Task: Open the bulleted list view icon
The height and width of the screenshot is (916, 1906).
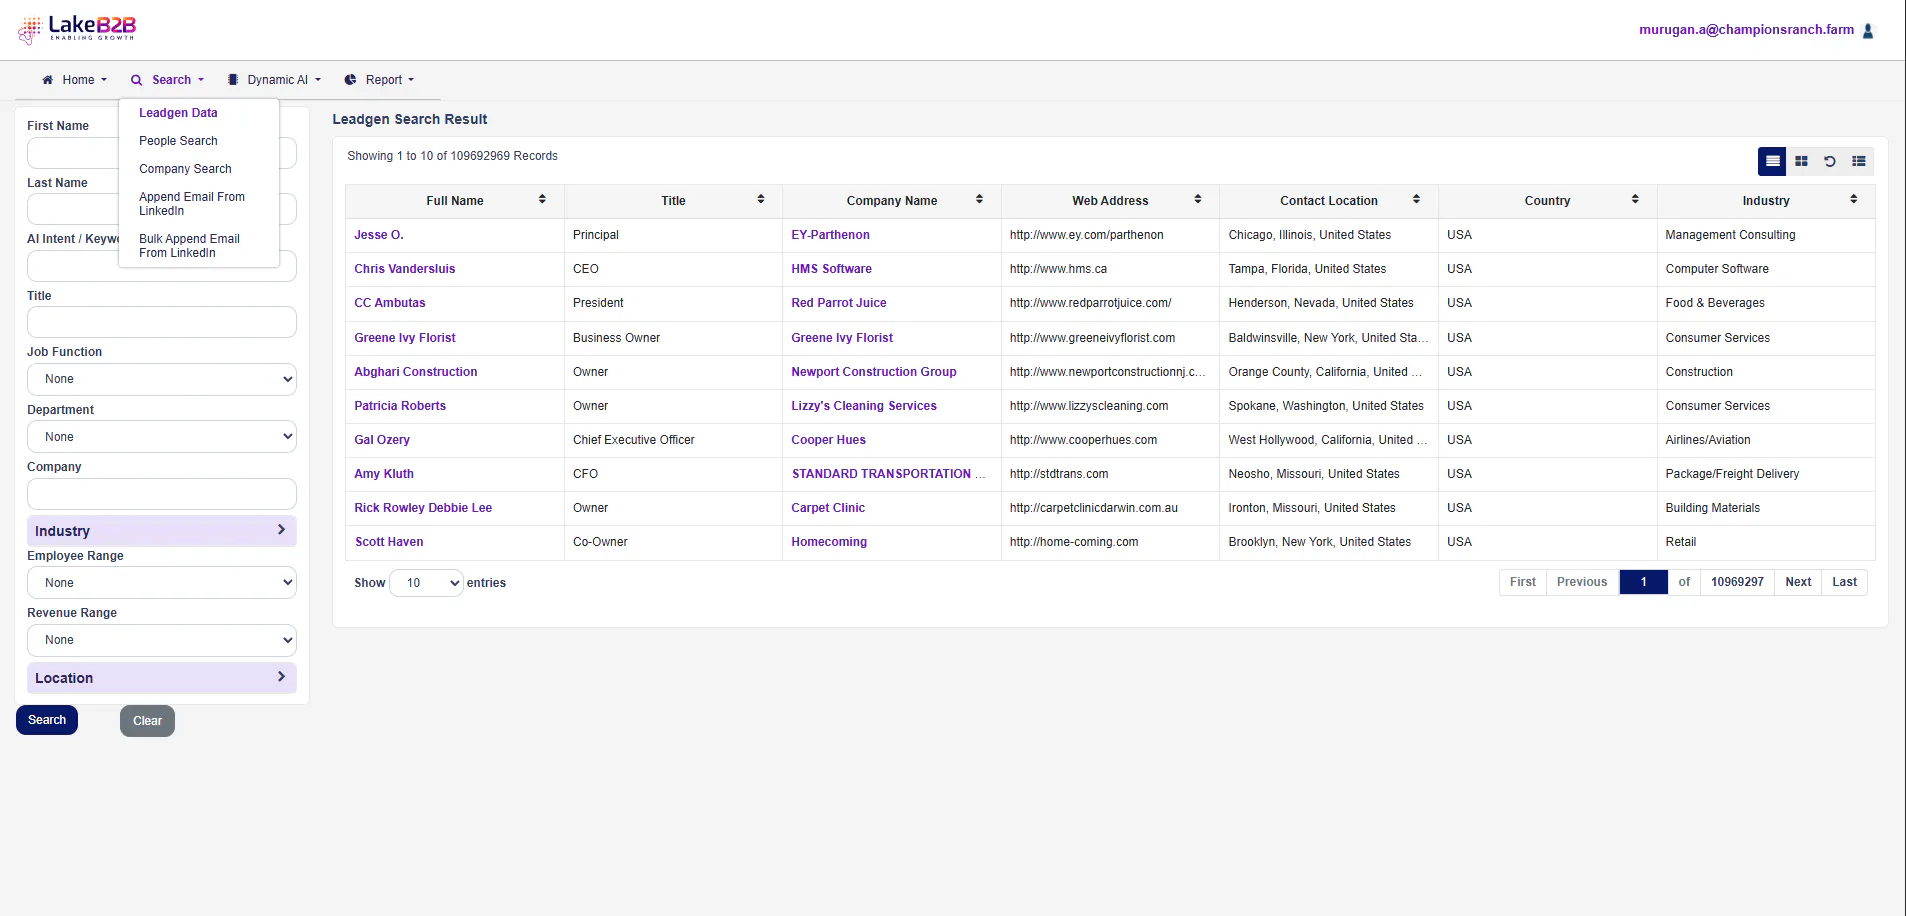Action: (1859, 161)
